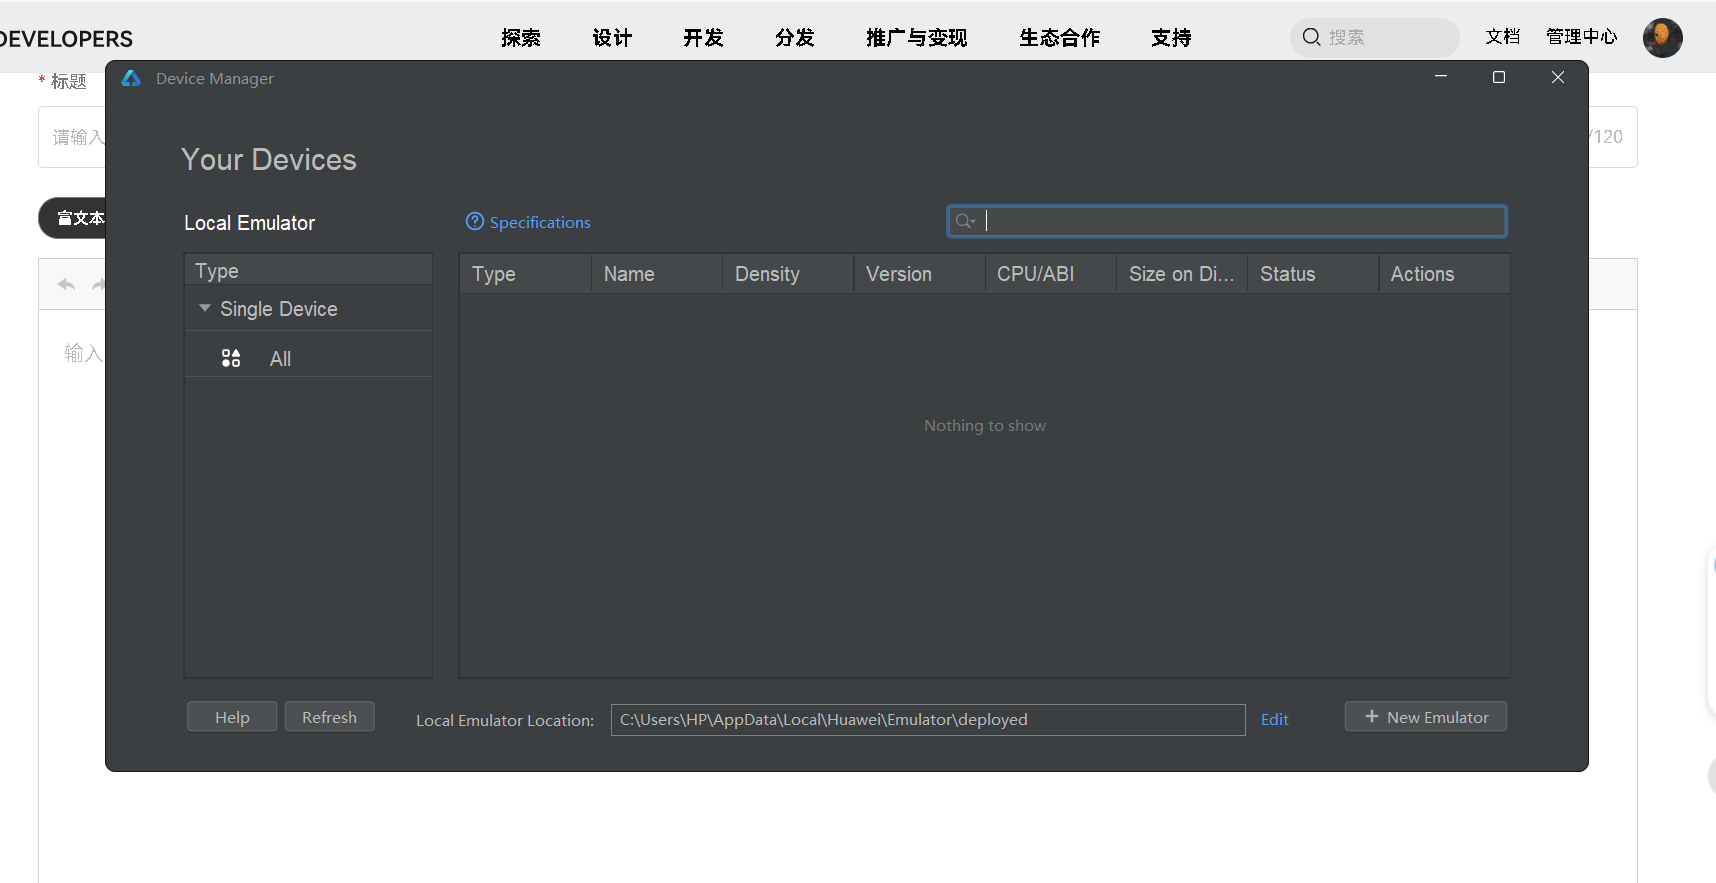Image resolution: width=1716 pixels, height=883 pixels.
Task: Click the Local Emulator label
Action: point(249,223)
